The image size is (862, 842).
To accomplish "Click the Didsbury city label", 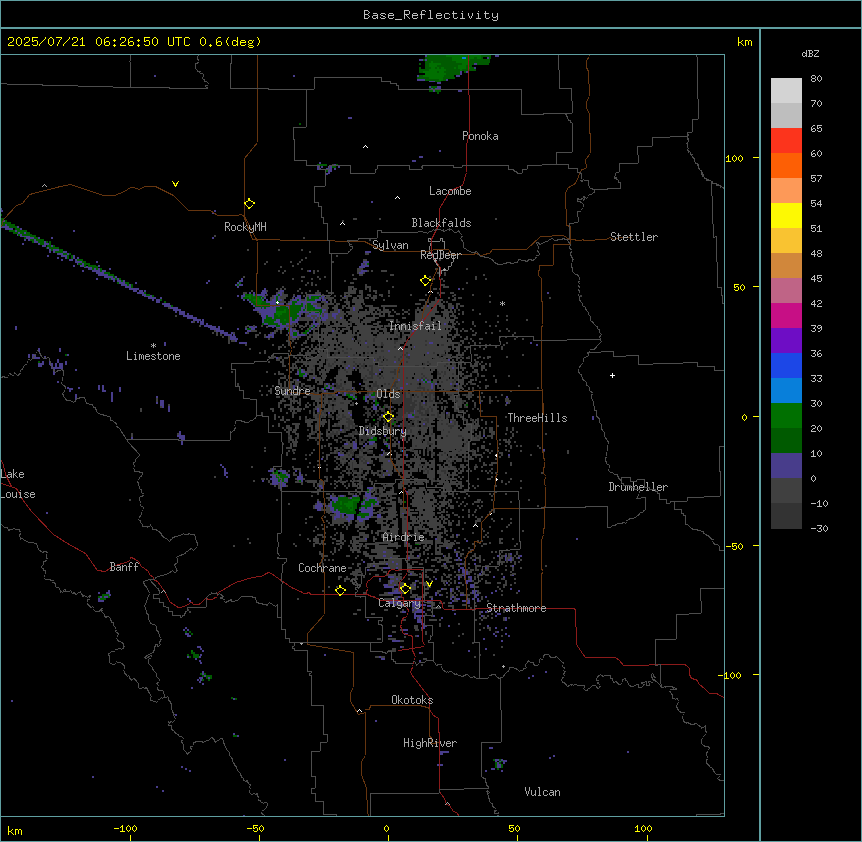I will click(383, 431).
